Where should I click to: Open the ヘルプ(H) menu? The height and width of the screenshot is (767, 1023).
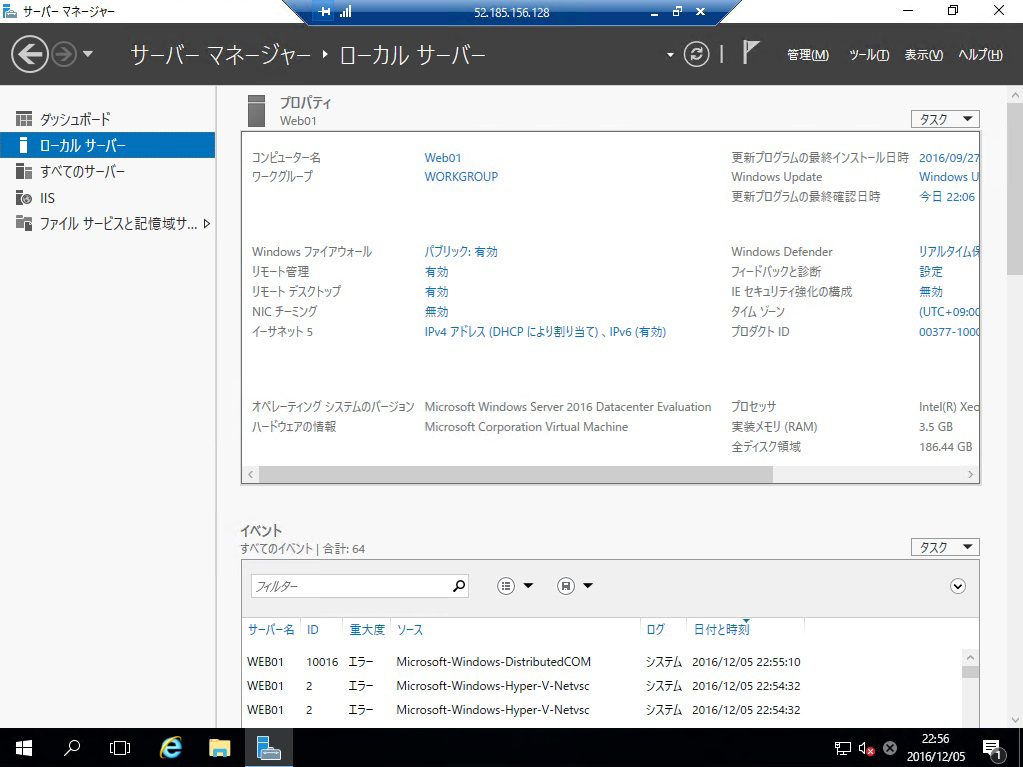980,55
